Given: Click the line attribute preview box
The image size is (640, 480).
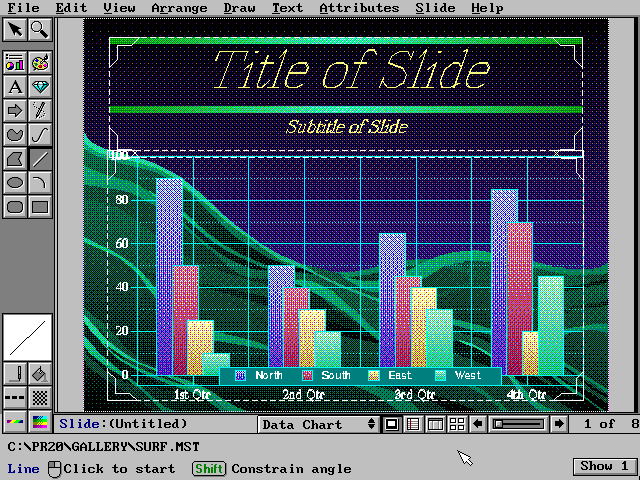Looking at the screenshot, I should 28,338.
